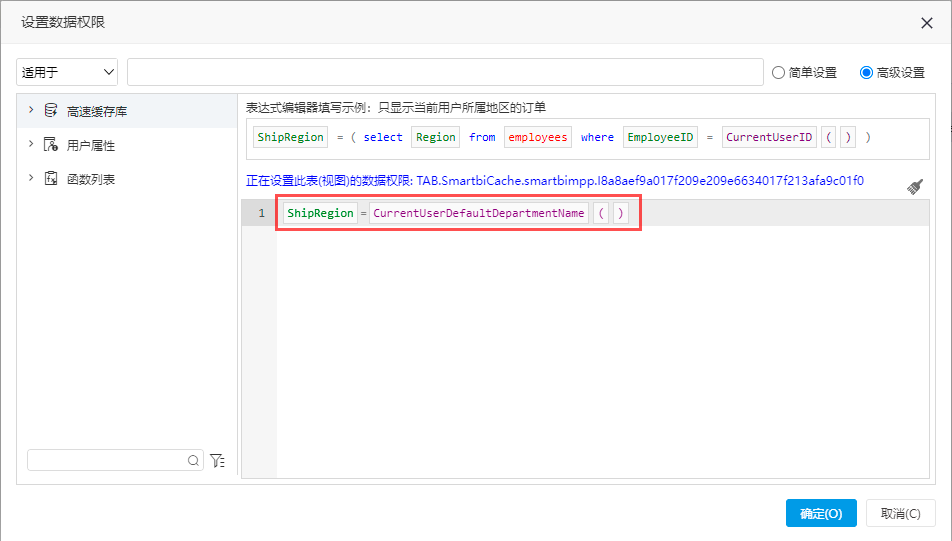This screenshot has width=952, height=541.
Task: Select the 高级设置 radio button
Action: (866, 72)
